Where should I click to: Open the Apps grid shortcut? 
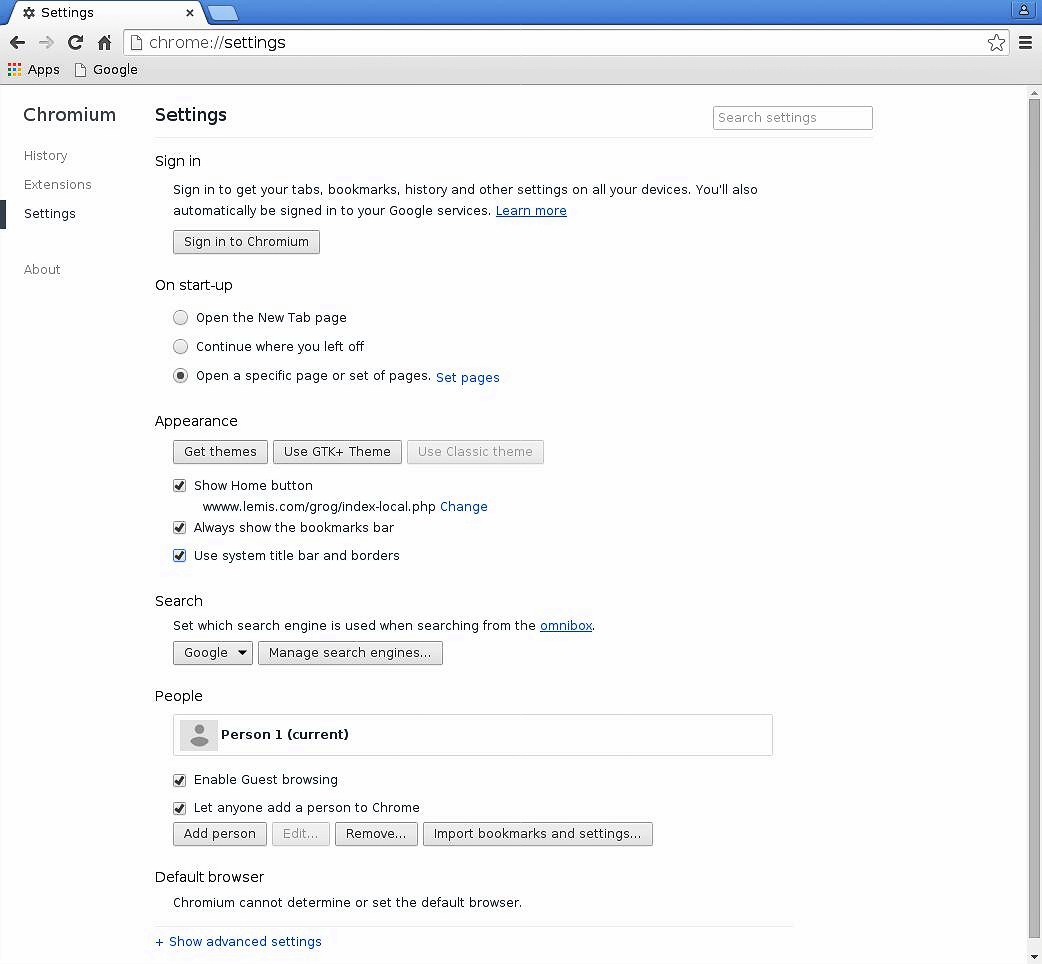[x=34, y=70]
